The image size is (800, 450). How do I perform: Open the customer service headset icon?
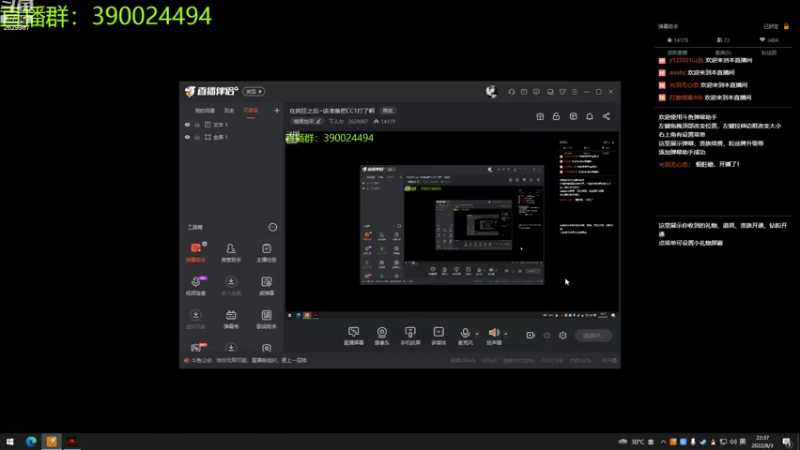point(511,92)
